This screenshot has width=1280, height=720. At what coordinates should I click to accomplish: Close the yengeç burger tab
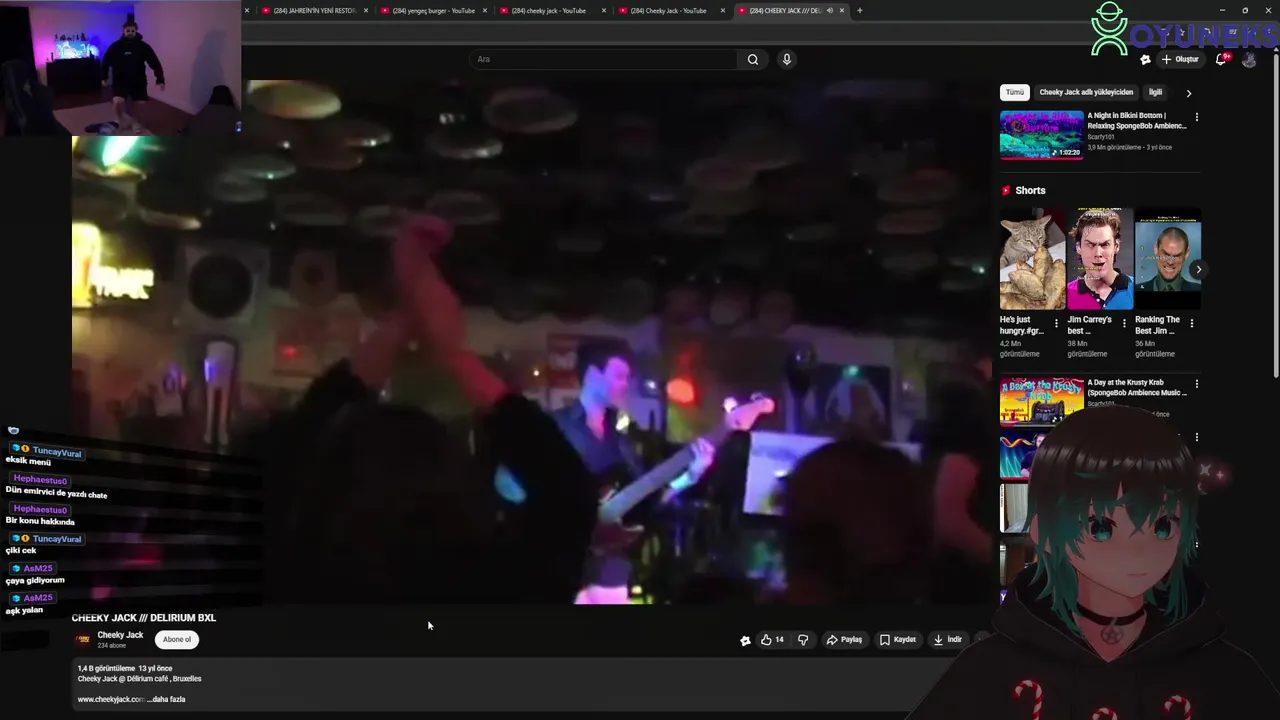click(x=485, y=11)
